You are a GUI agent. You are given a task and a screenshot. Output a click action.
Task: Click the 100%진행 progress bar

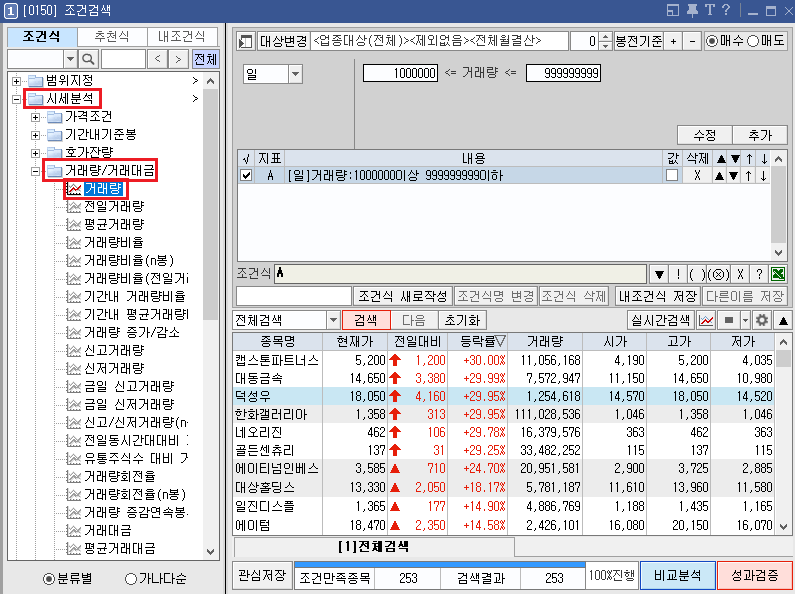612,575
